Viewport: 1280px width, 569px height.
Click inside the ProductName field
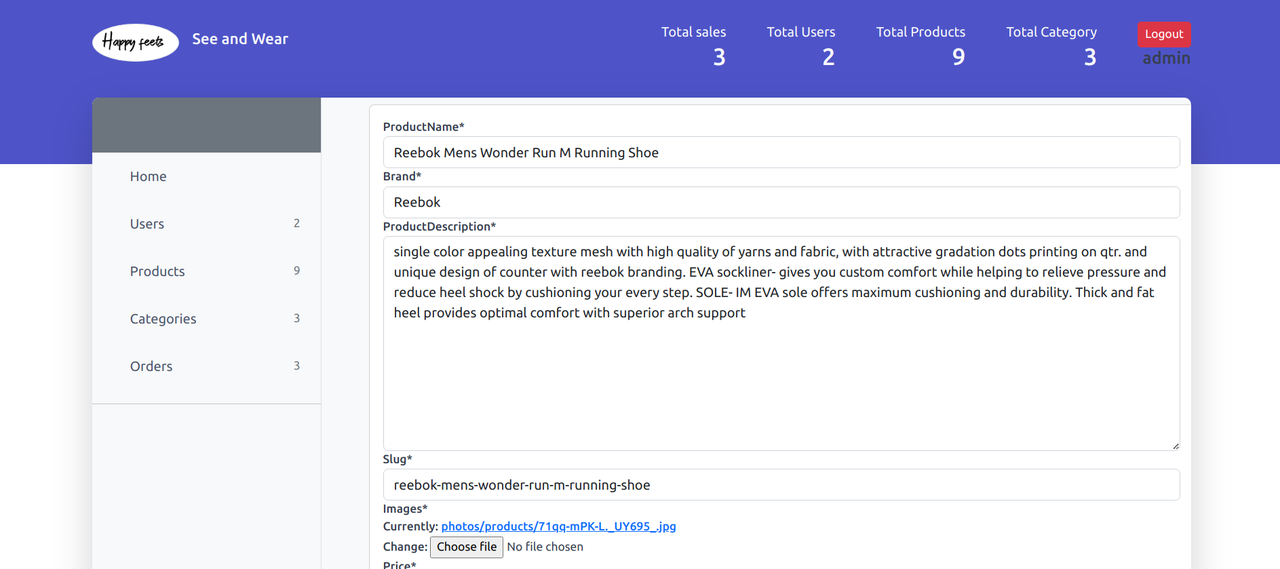(x=781, y=152)
